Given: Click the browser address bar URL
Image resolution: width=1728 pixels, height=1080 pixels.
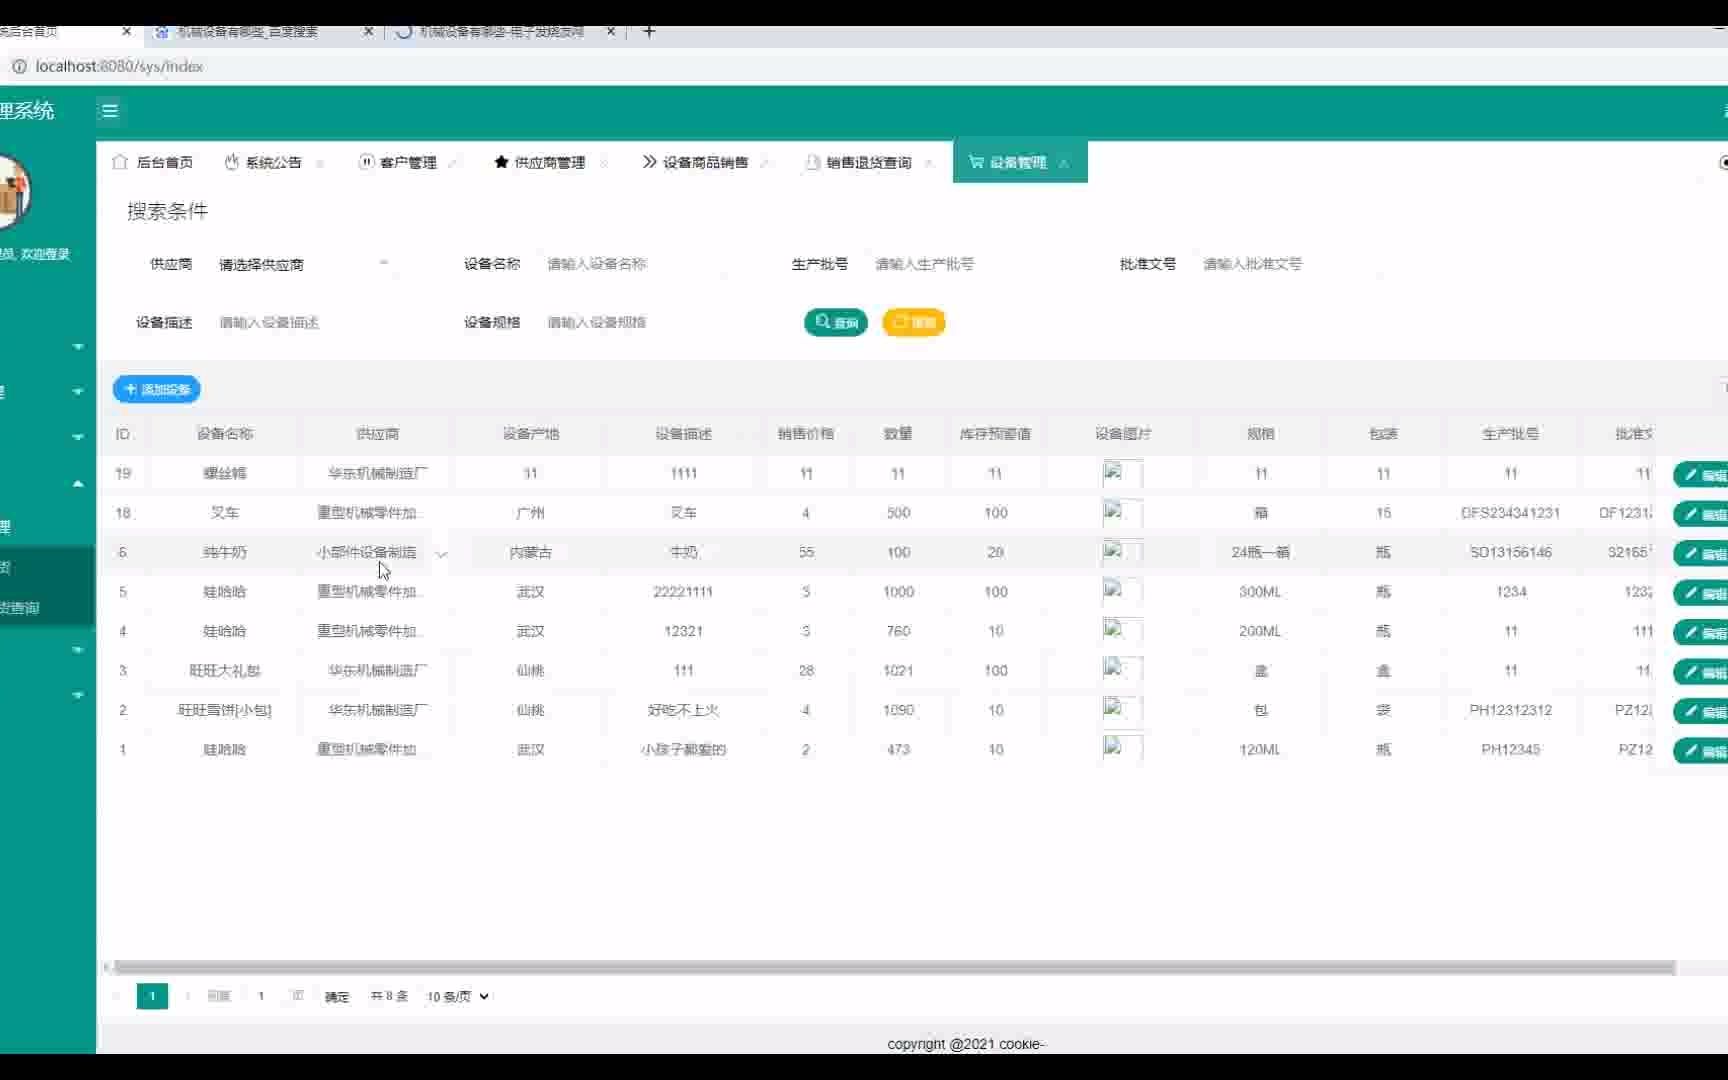Looking at the screenshot, I should click(x=119, y=66).
